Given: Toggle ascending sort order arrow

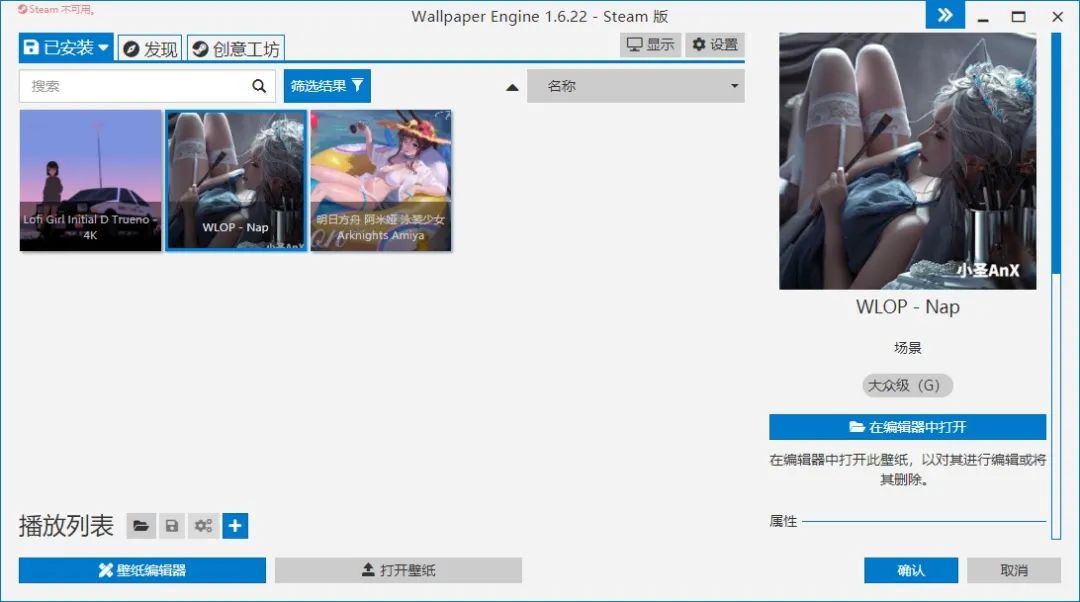Looking at the screenshot, I should point(512,87).
